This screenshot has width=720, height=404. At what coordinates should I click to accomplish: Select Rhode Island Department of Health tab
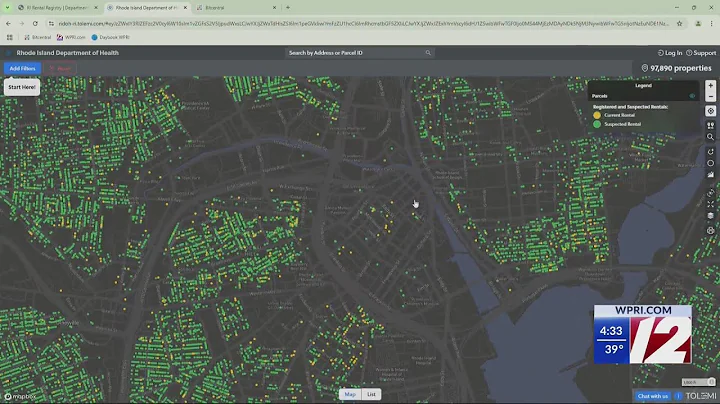[145, 7]
